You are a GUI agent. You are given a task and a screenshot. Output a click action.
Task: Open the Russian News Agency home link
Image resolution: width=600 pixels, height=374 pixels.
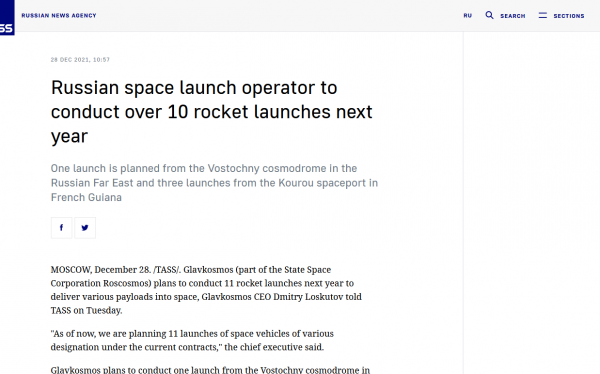[x=59, y=16]
